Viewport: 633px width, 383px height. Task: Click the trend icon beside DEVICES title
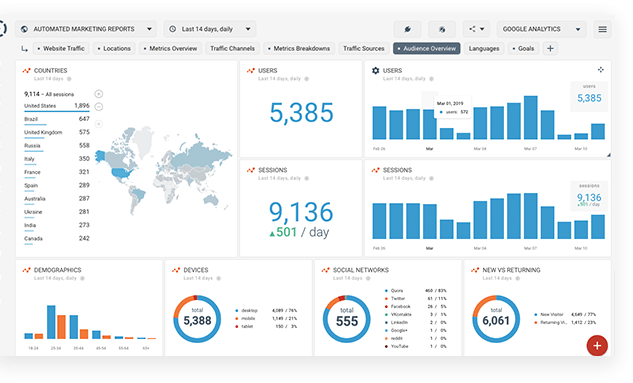point(176,270)
